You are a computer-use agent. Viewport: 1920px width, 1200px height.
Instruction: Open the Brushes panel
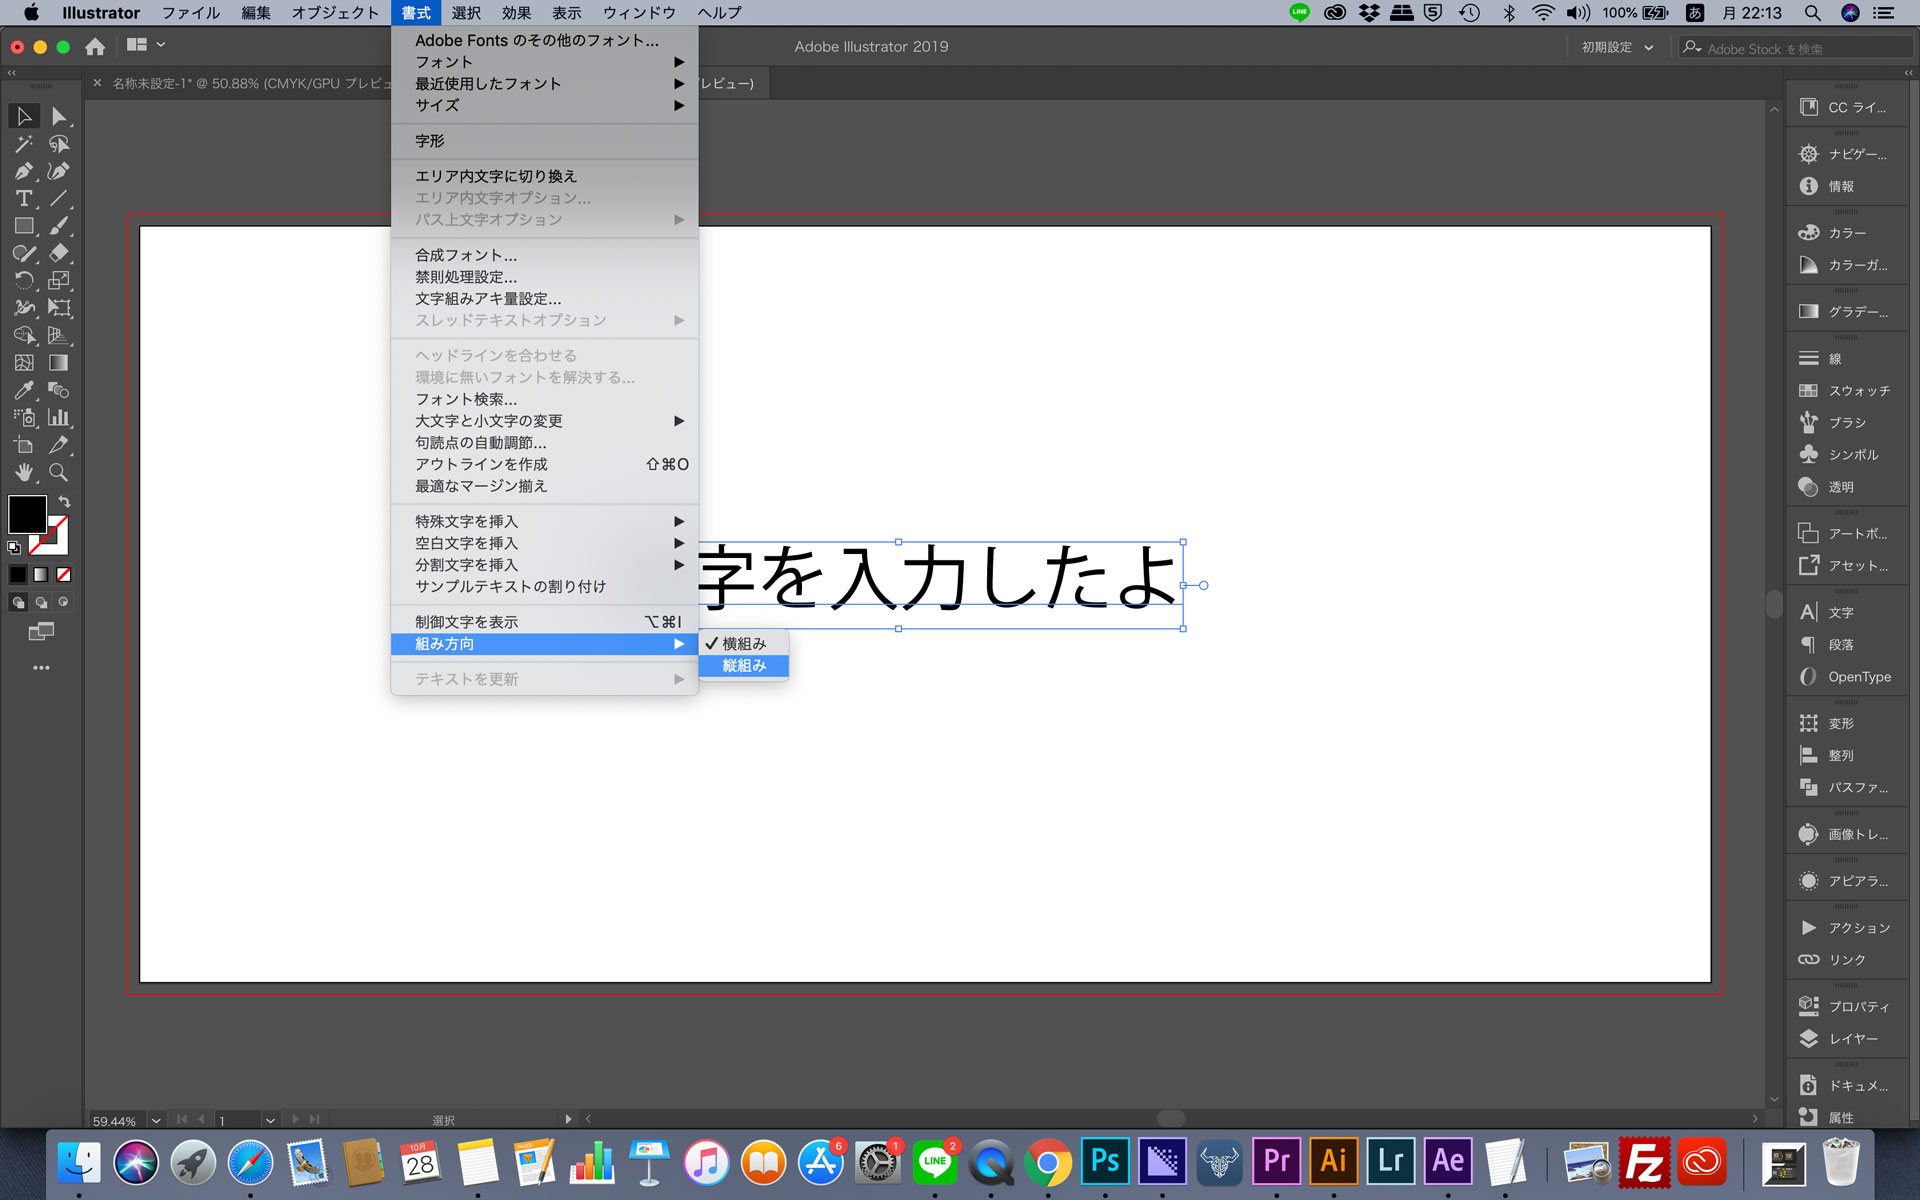[x=1844, y=422]
